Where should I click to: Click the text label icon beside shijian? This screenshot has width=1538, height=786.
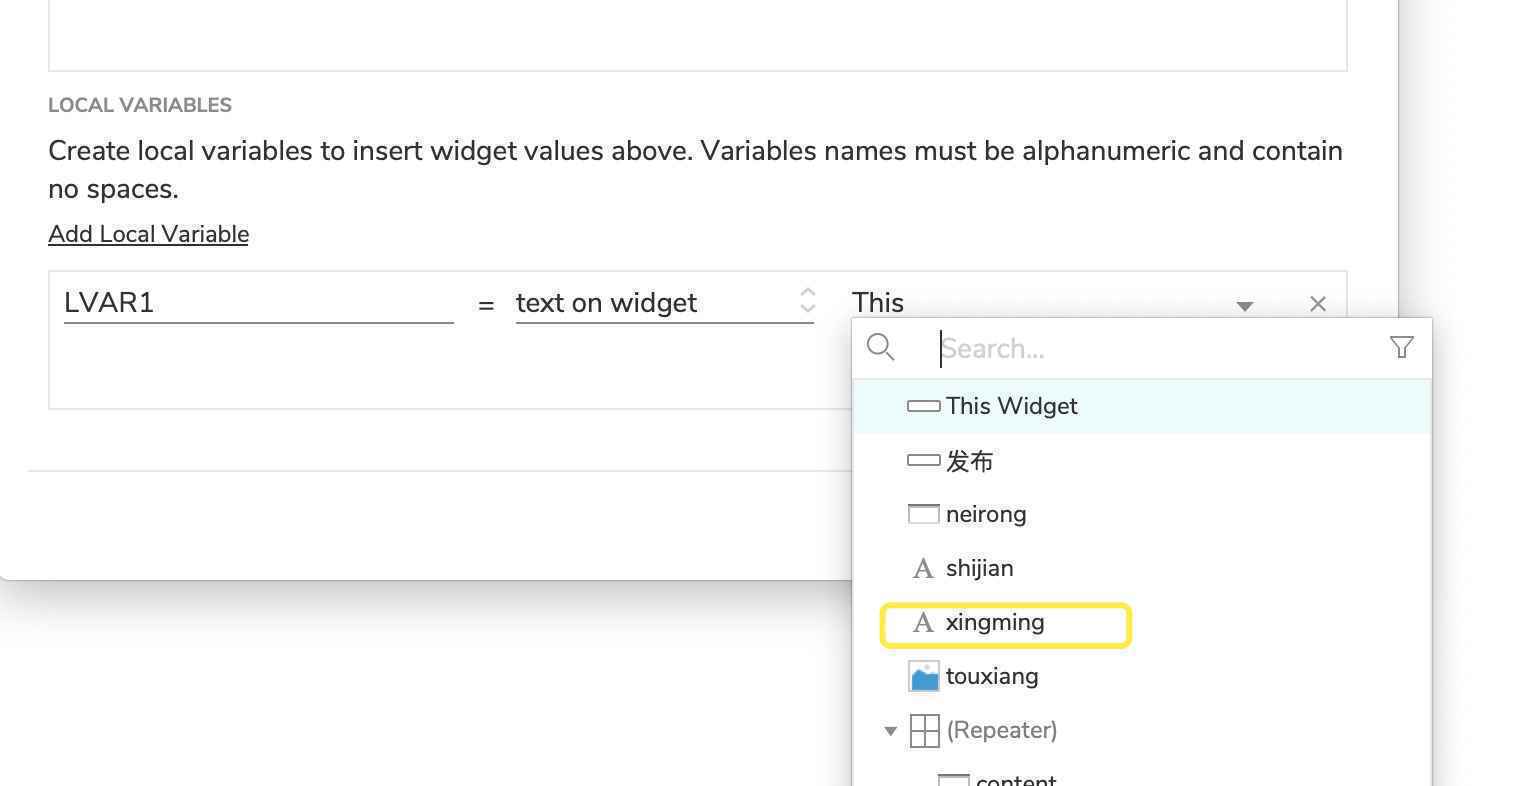(x=923, y=569)
